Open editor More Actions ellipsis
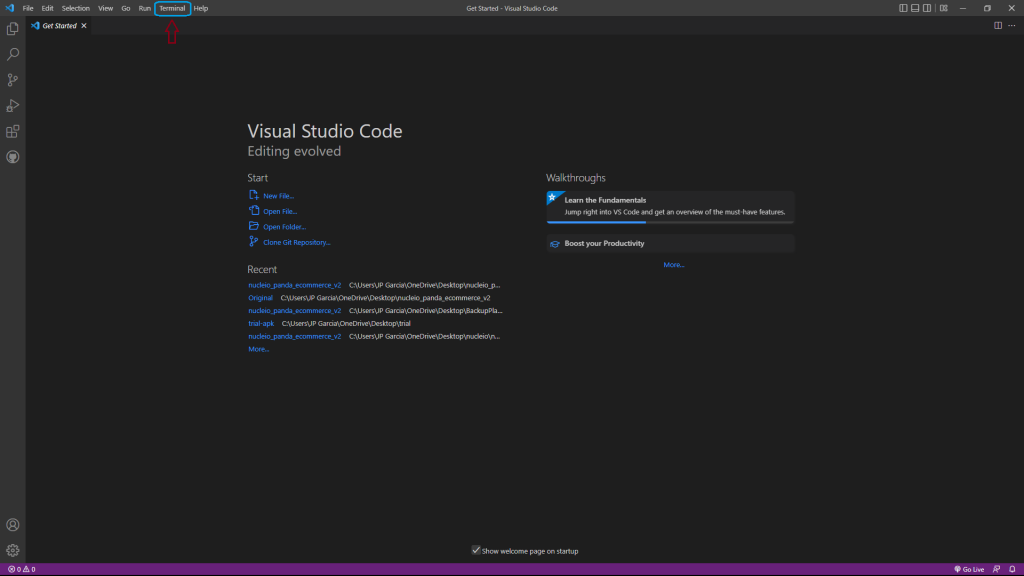Screen dimensions: 1024x576 pyautogui.click(x=1012, y=25)
